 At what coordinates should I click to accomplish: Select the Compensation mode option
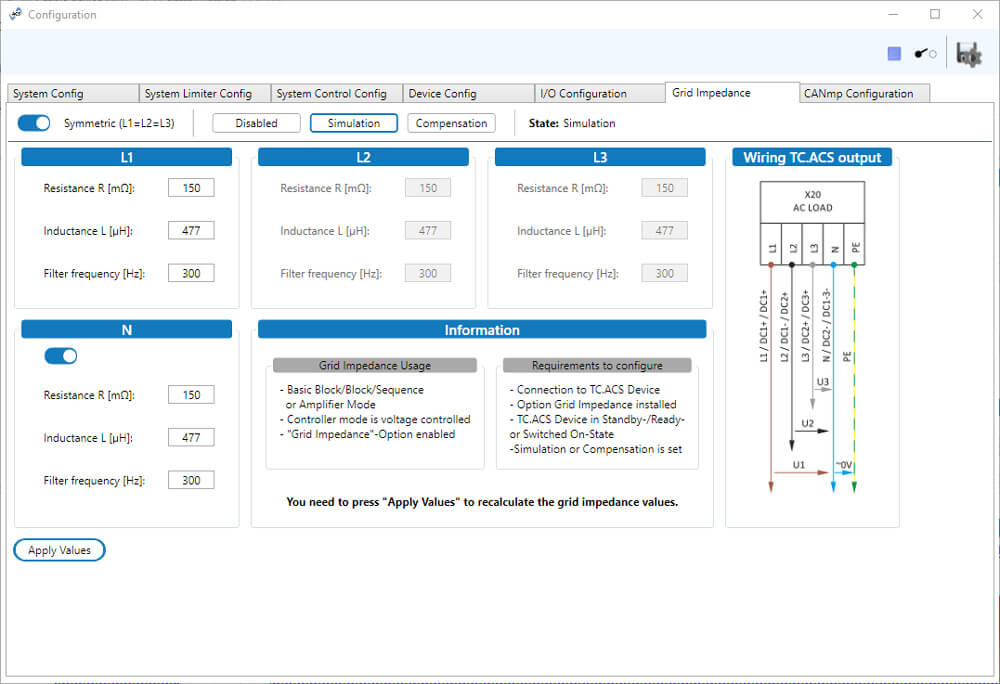[451, 123]
